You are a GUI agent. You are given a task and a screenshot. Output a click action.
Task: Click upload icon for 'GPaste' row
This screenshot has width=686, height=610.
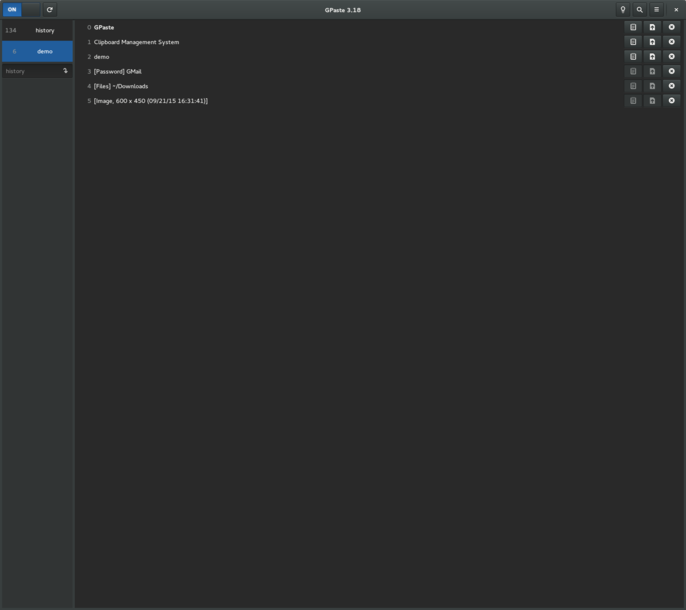[x=652, y=27]
